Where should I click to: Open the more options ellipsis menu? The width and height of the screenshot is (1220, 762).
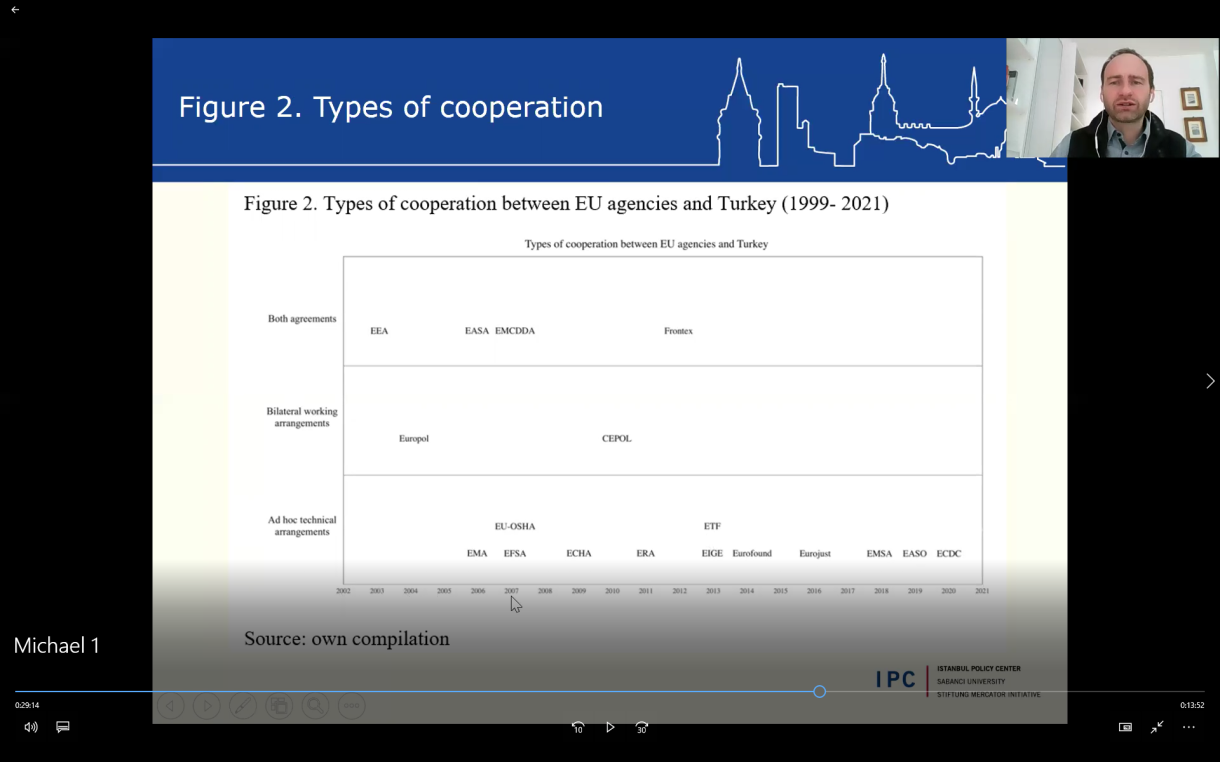pos(1189,727)
